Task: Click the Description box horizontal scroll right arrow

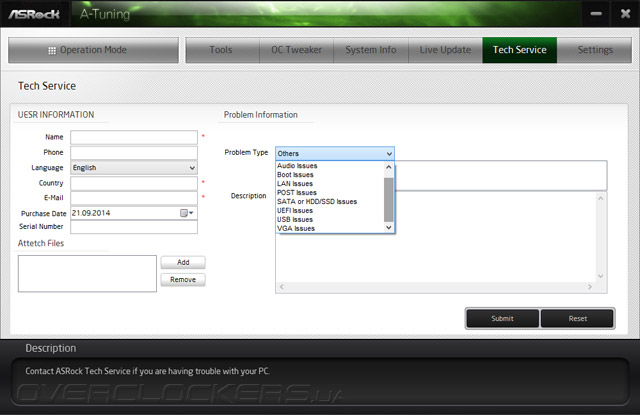Action: pos(590,287)
